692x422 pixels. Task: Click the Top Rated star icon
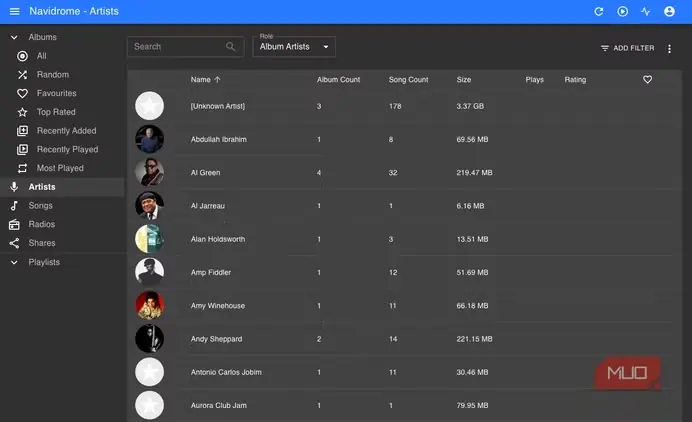tap(23, 112)
